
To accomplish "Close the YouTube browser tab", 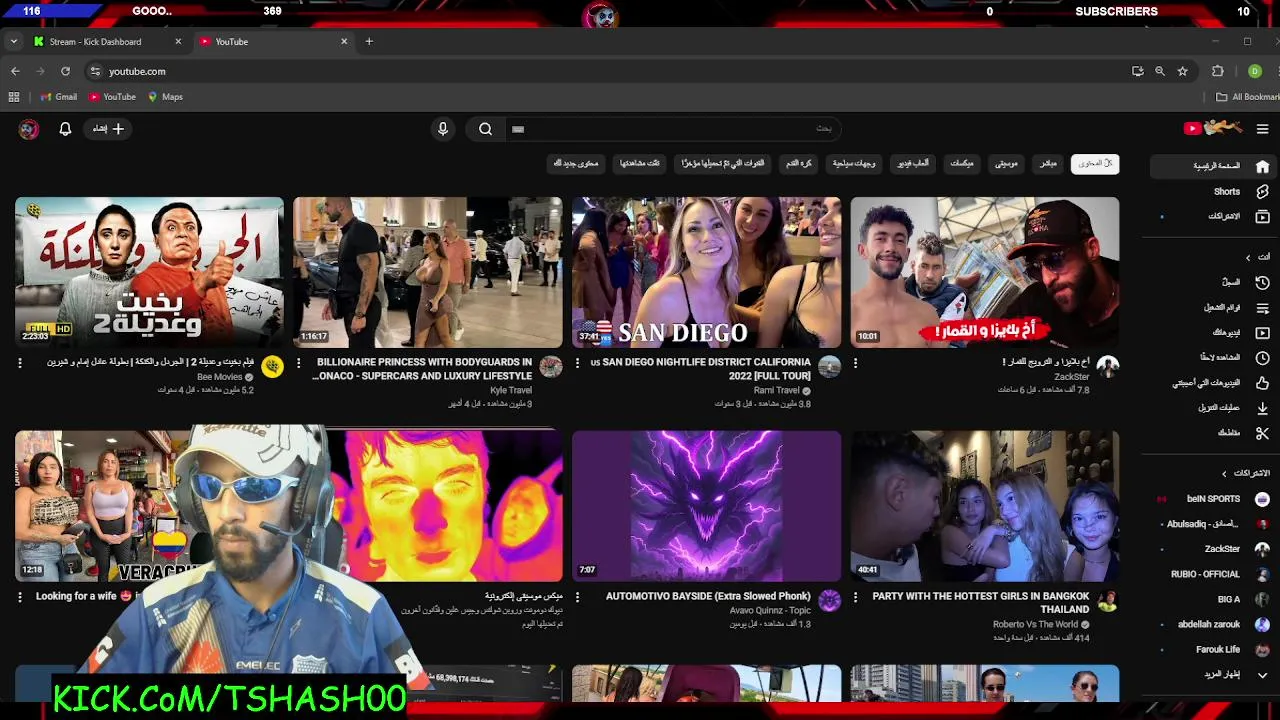I will (344, 42).
